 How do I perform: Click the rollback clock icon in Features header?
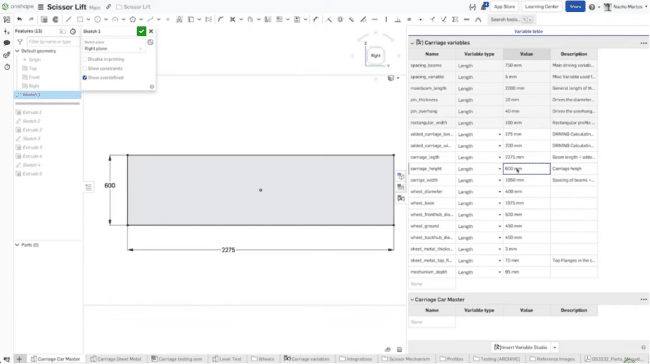(x=73, y=31)
